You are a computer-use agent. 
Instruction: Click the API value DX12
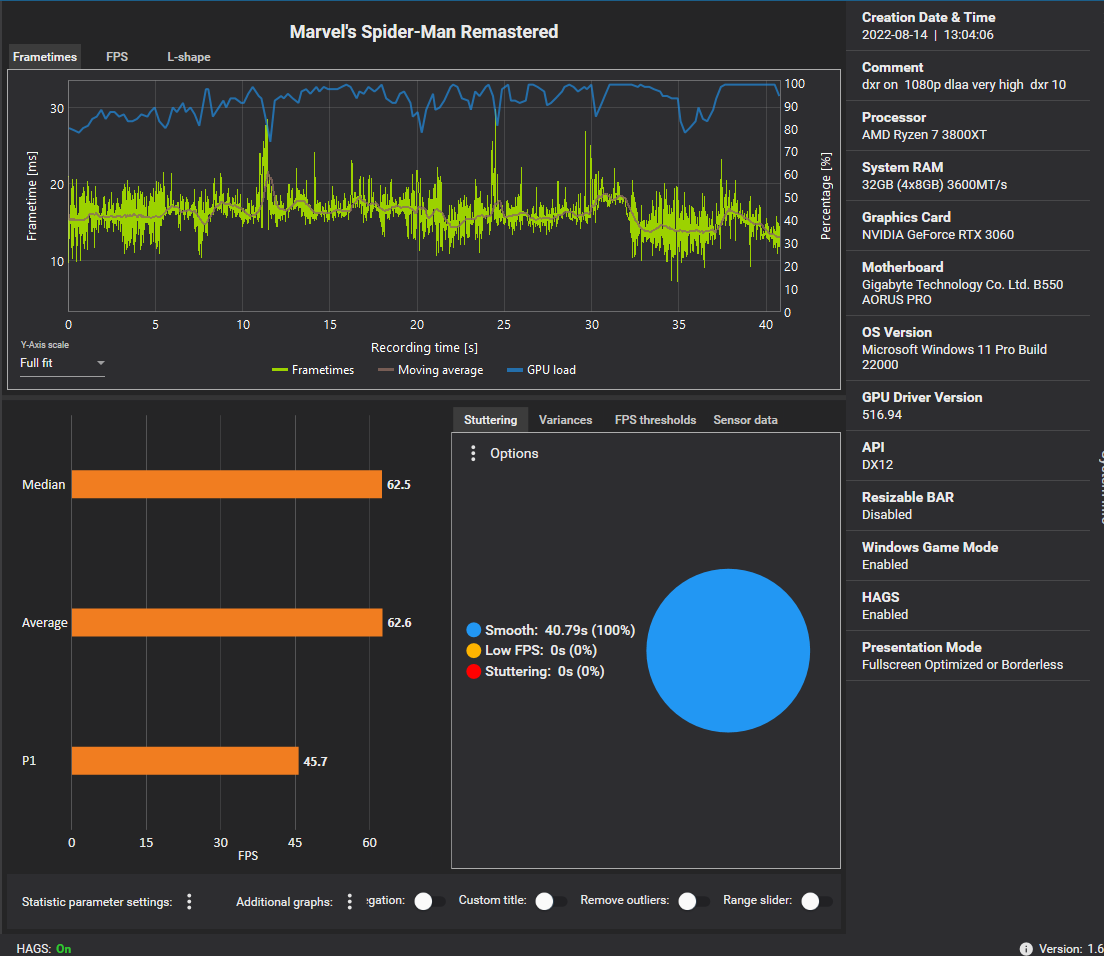pyautogui.click(x=877, y=465)
